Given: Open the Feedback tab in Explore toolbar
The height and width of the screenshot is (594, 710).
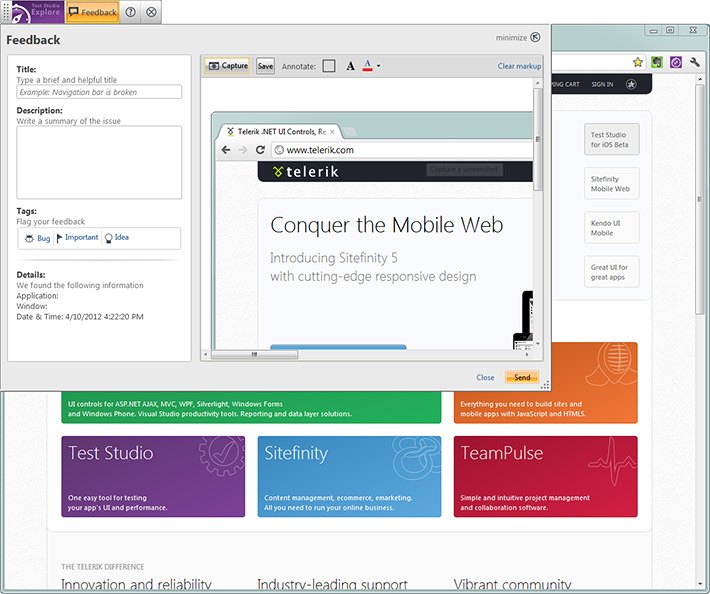Looking at the screenshot, I should tap(93, 12).
